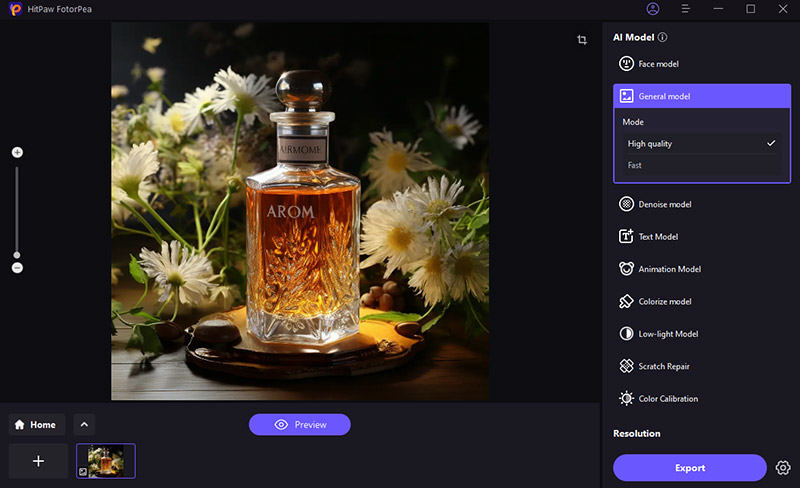Maximize the FotorPea window
Viewport: 800px width, 488px height.
751,9
